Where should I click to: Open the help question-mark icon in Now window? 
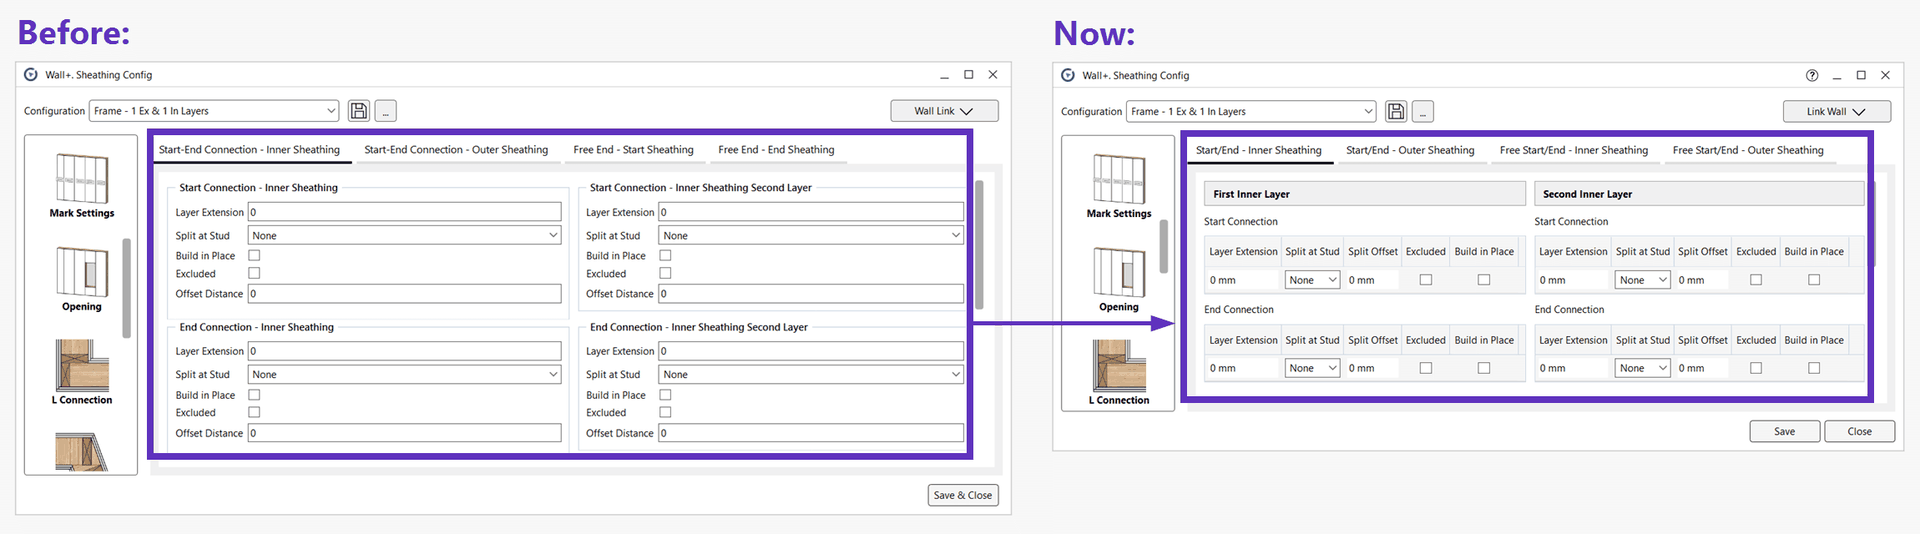pos(1812,76)
